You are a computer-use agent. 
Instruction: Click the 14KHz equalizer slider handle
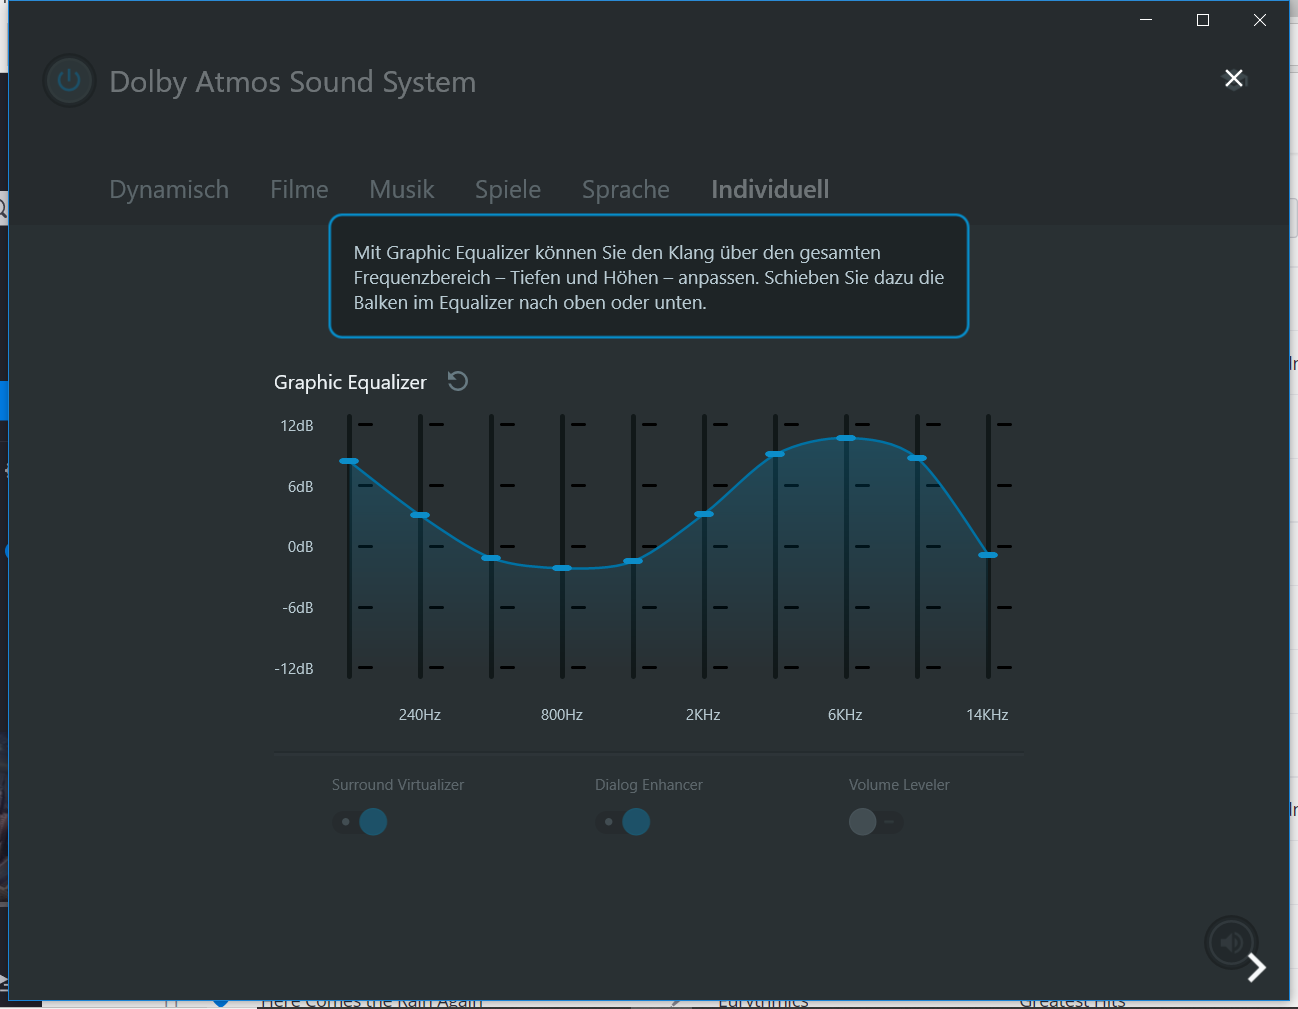pos(988,555)
